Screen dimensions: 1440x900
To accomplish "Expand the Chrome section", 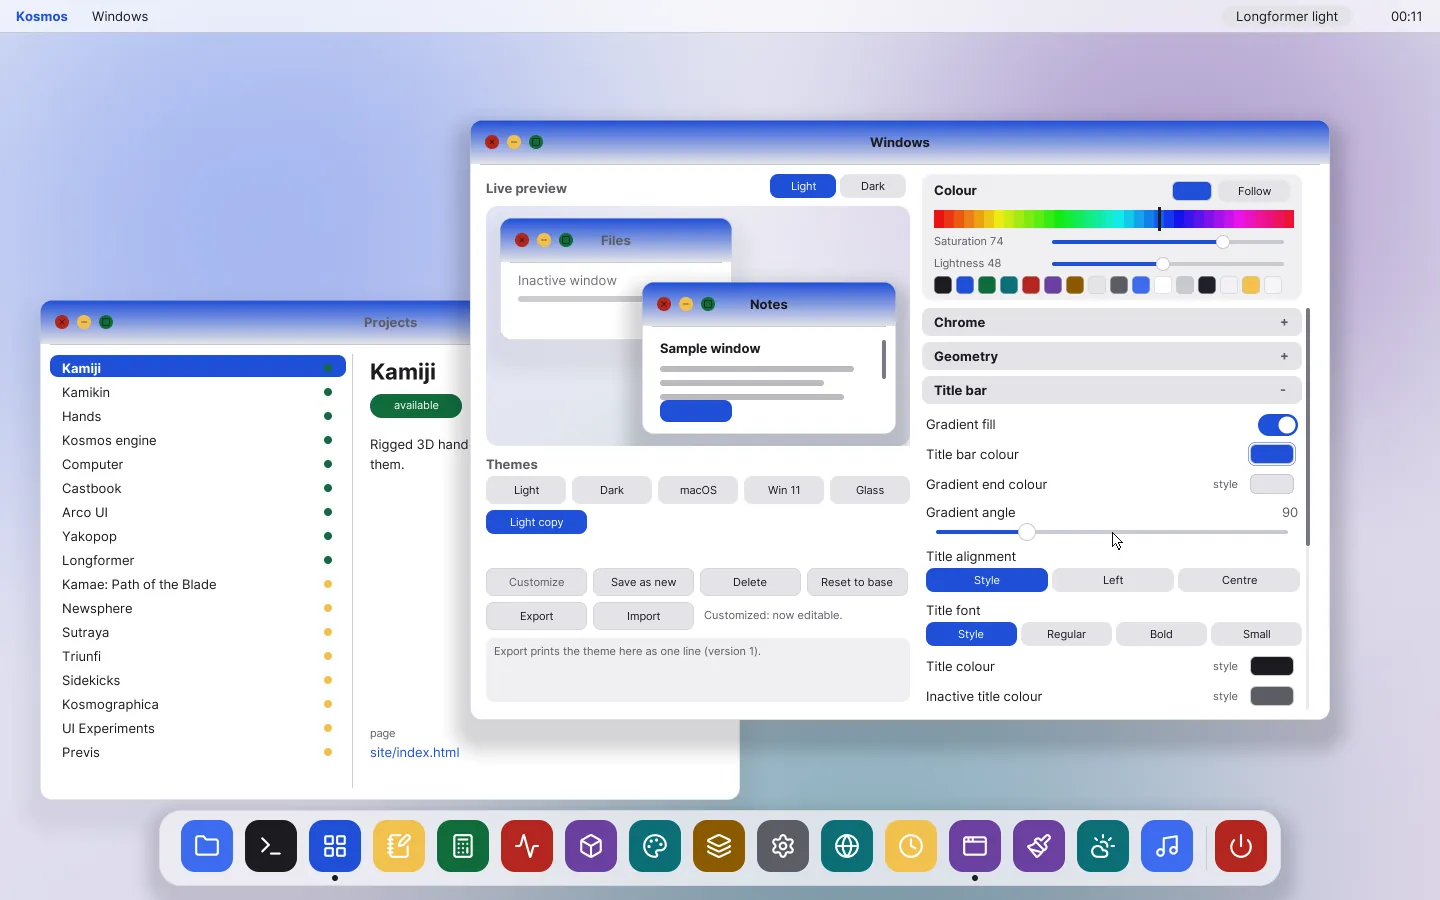I will tap(1112, 322).
